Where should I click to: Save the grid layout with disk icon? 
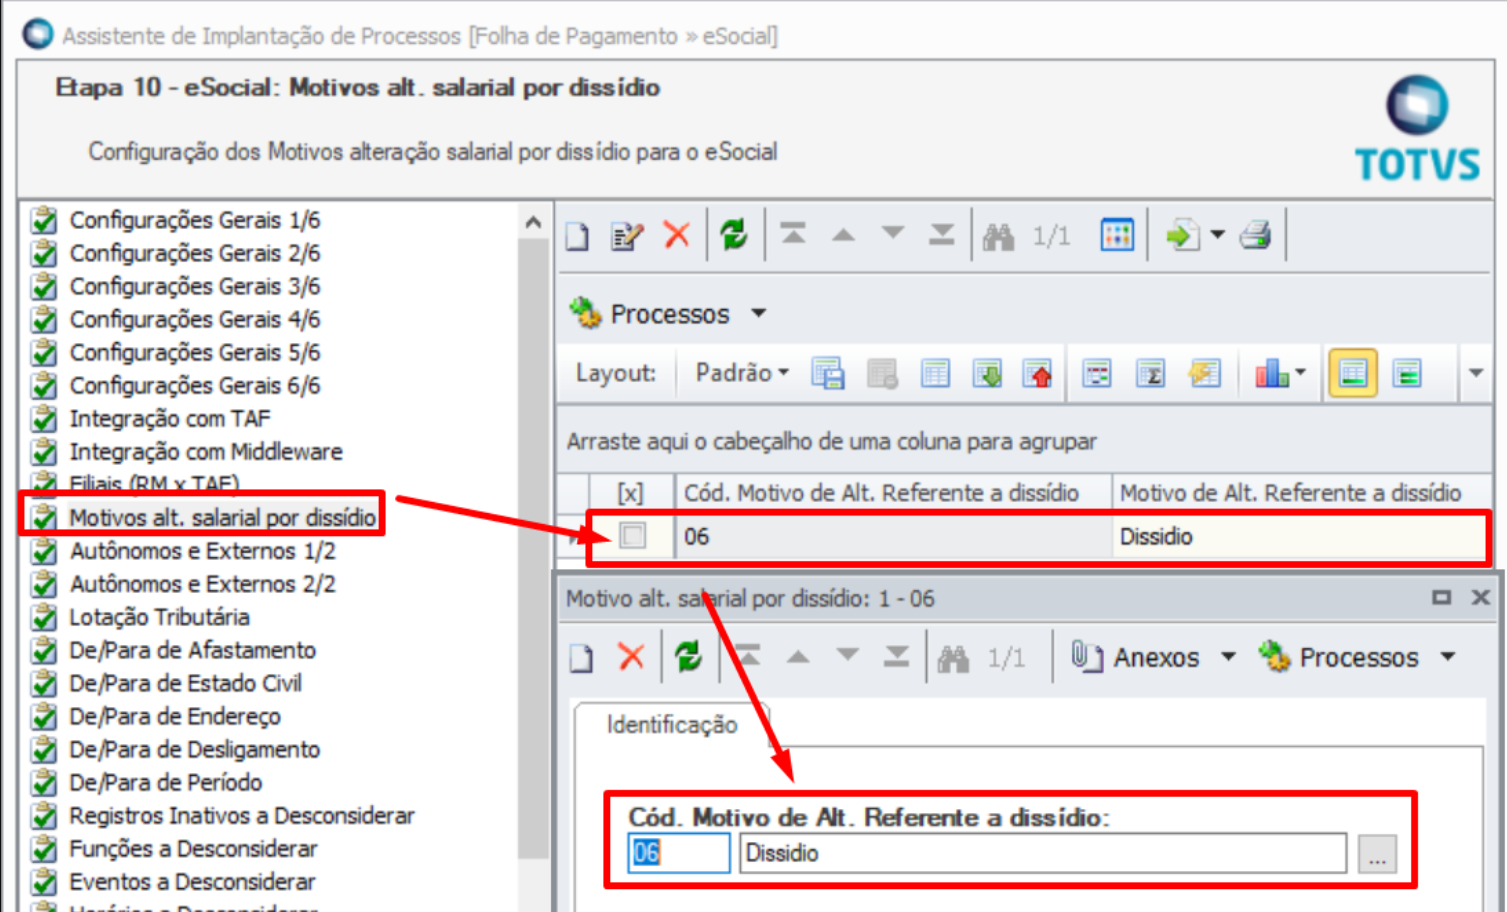coord(828,374)
